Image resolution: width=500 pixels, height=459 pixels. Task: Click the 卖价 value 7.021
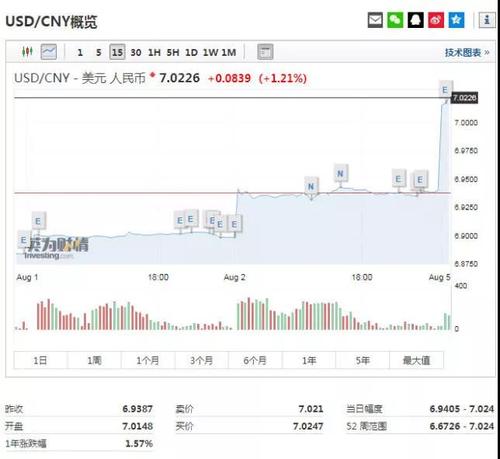click(311, 409)
